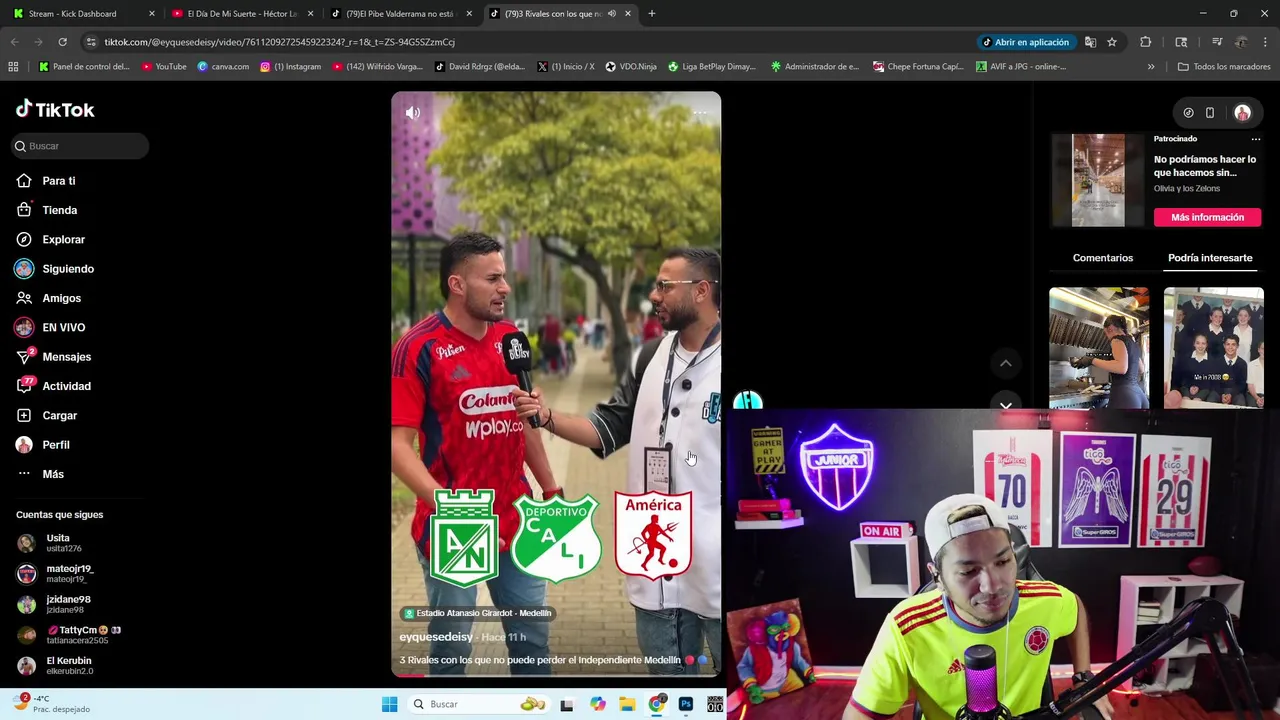Screen dimensions: 1280x720
Task: Click the Más información ad button
Action: coord(1208,217)
